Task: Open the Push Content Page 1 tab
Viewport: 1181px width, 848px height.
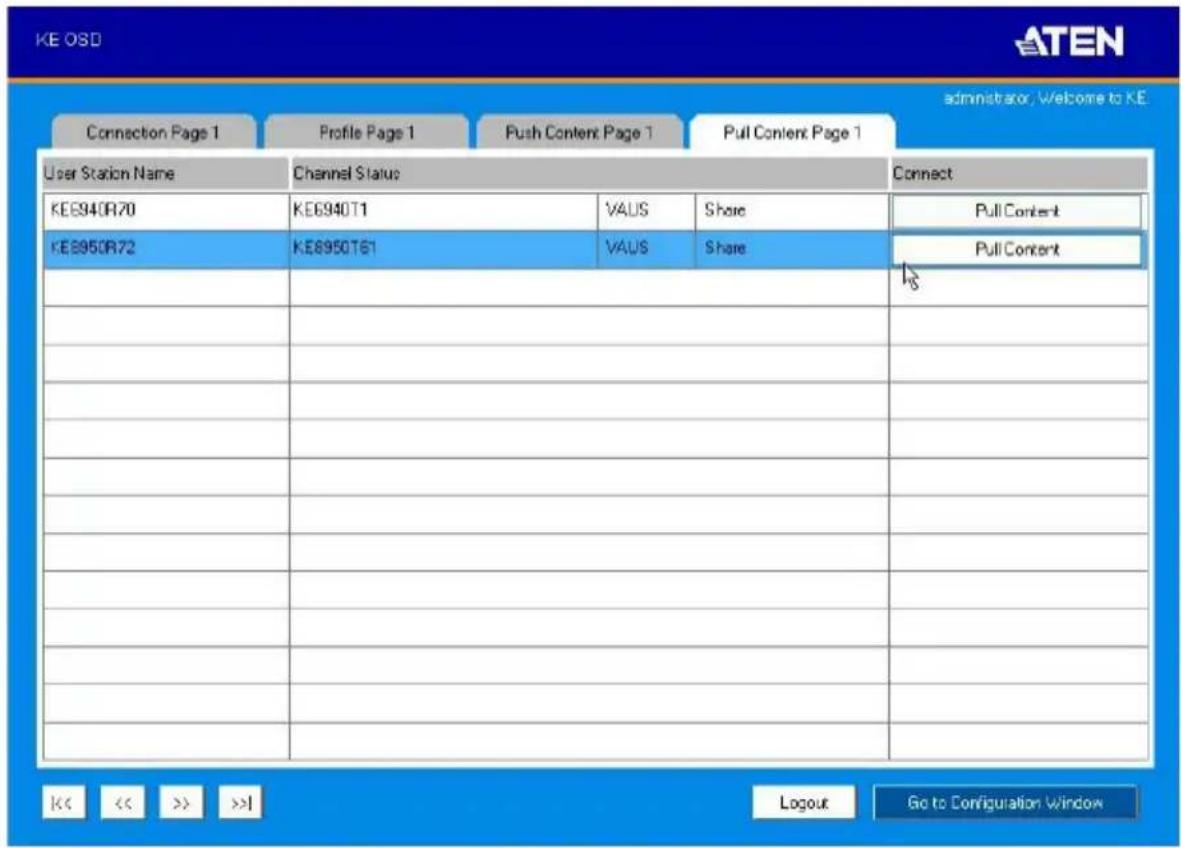Action: tap(579, 133)
